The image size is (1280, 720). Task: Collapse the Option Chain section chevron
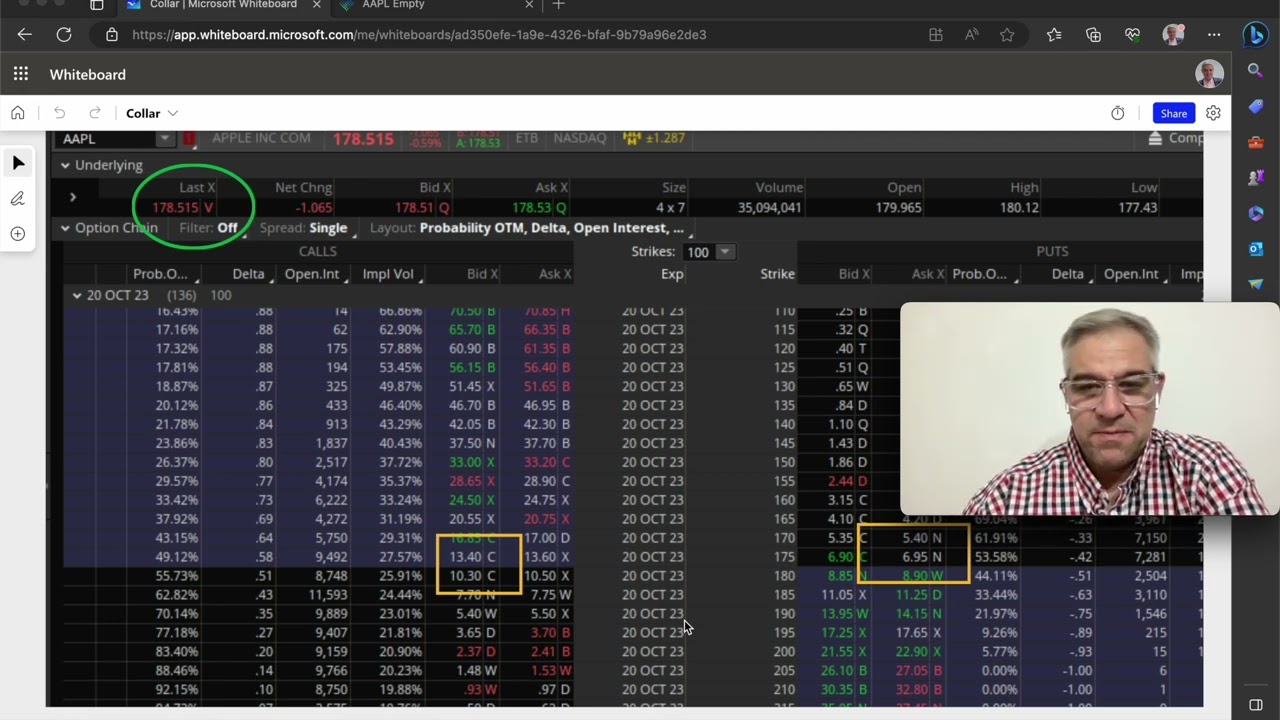[x=65, y=228]
